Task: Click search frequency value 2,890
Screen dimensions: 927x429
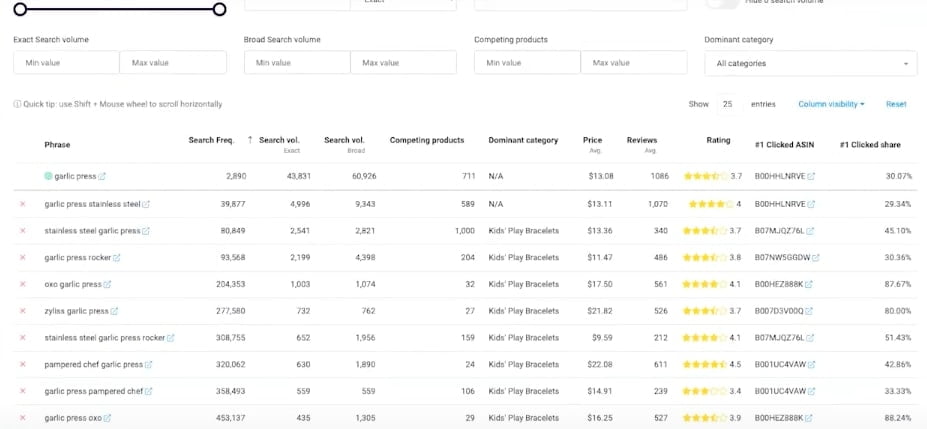Action: (x=236, y=176)
